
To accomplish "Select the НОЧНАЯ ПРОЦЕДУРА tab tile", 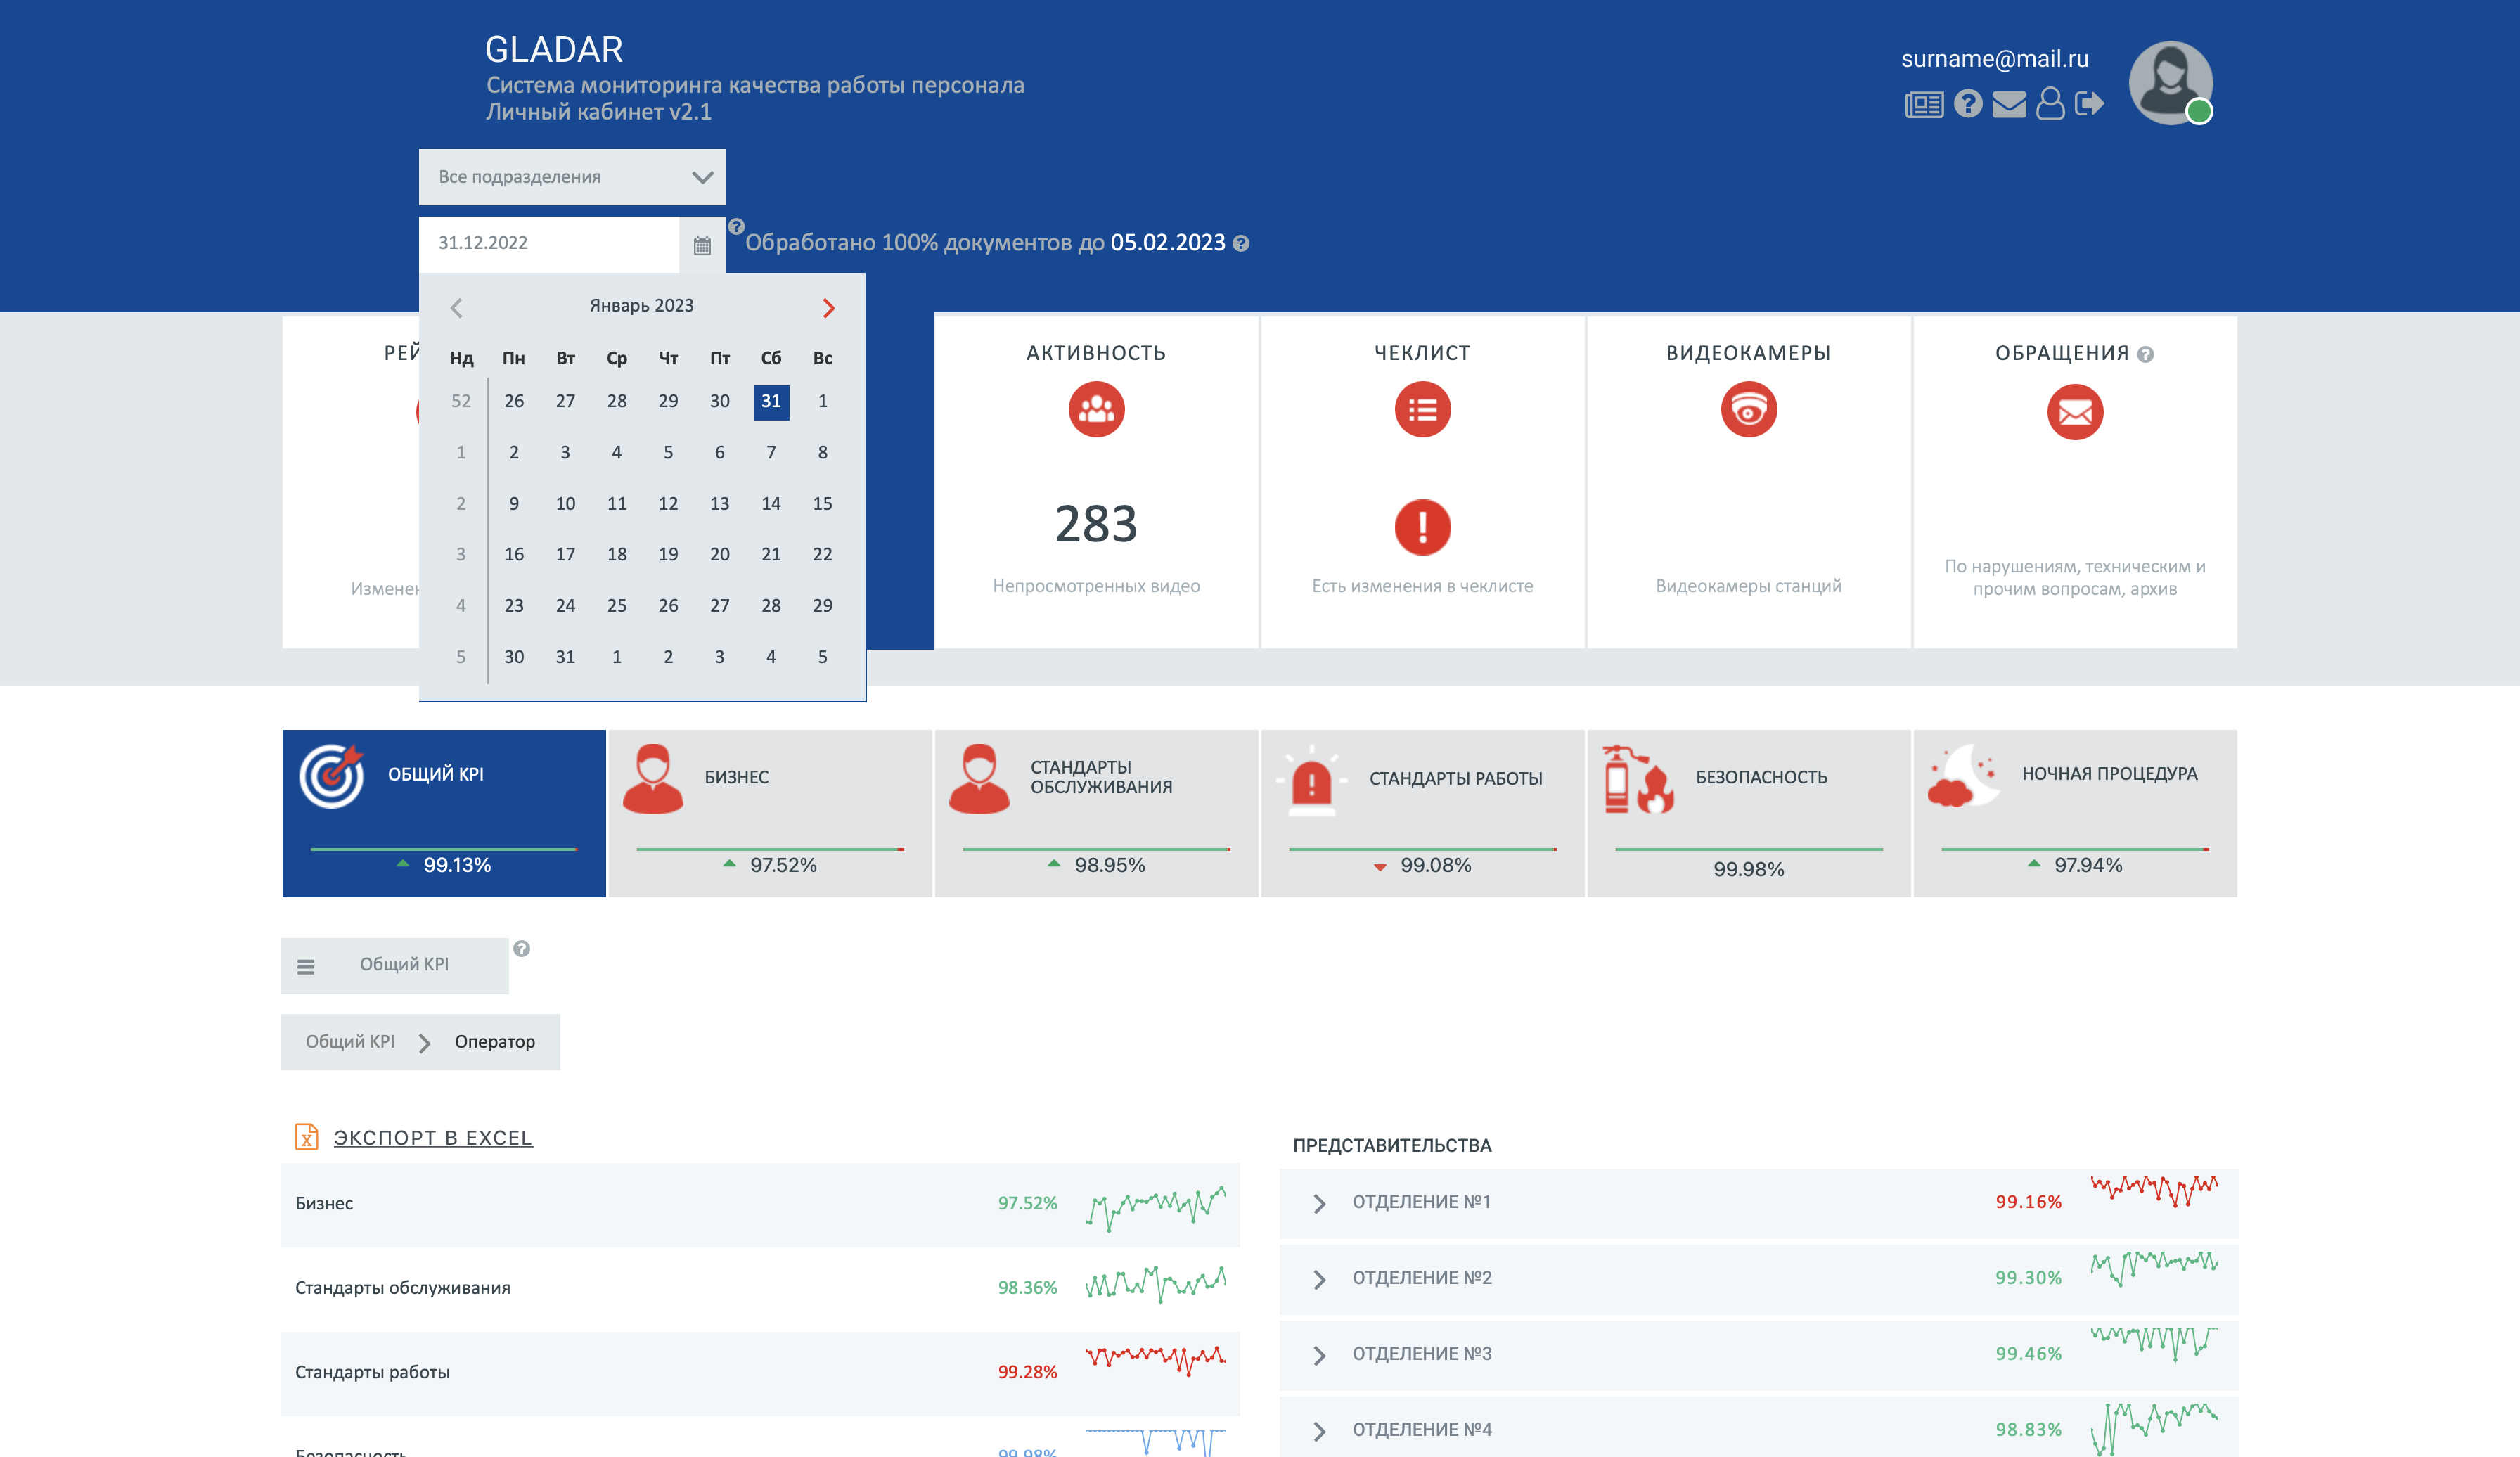I will (x=2075, y=813).
